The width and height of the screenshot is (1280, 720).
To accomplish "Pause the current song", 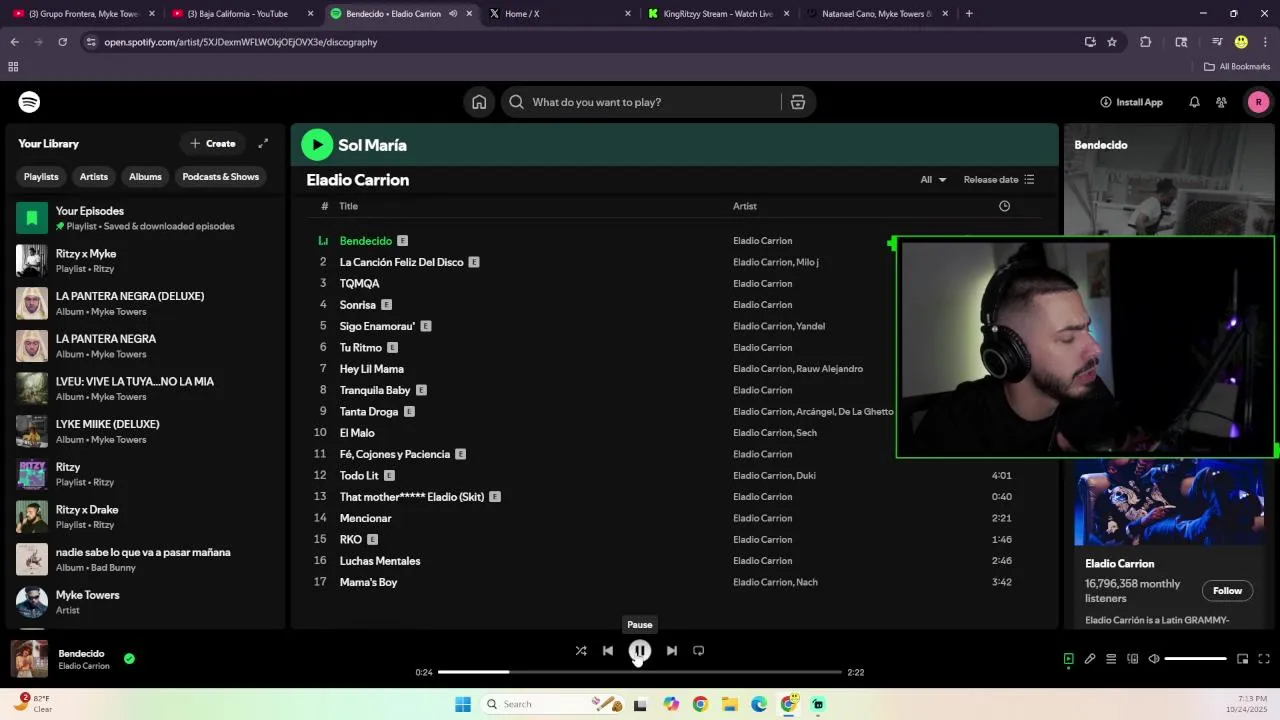I will 640,651.
